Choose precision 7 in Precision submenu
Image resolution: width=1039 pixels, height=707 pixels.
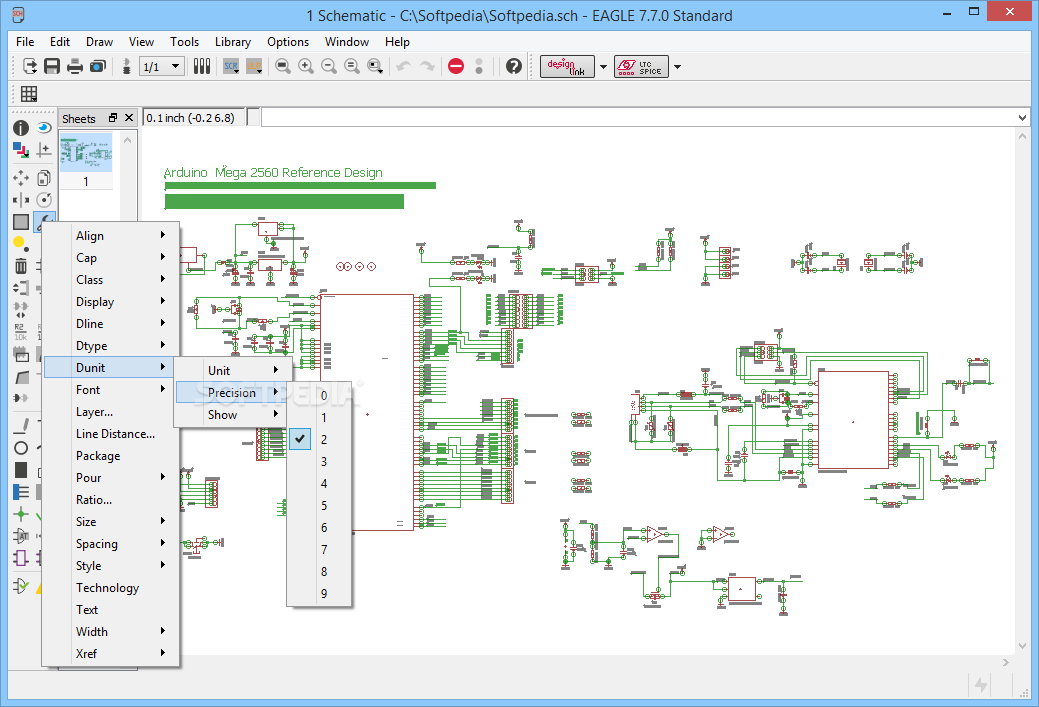319,549
